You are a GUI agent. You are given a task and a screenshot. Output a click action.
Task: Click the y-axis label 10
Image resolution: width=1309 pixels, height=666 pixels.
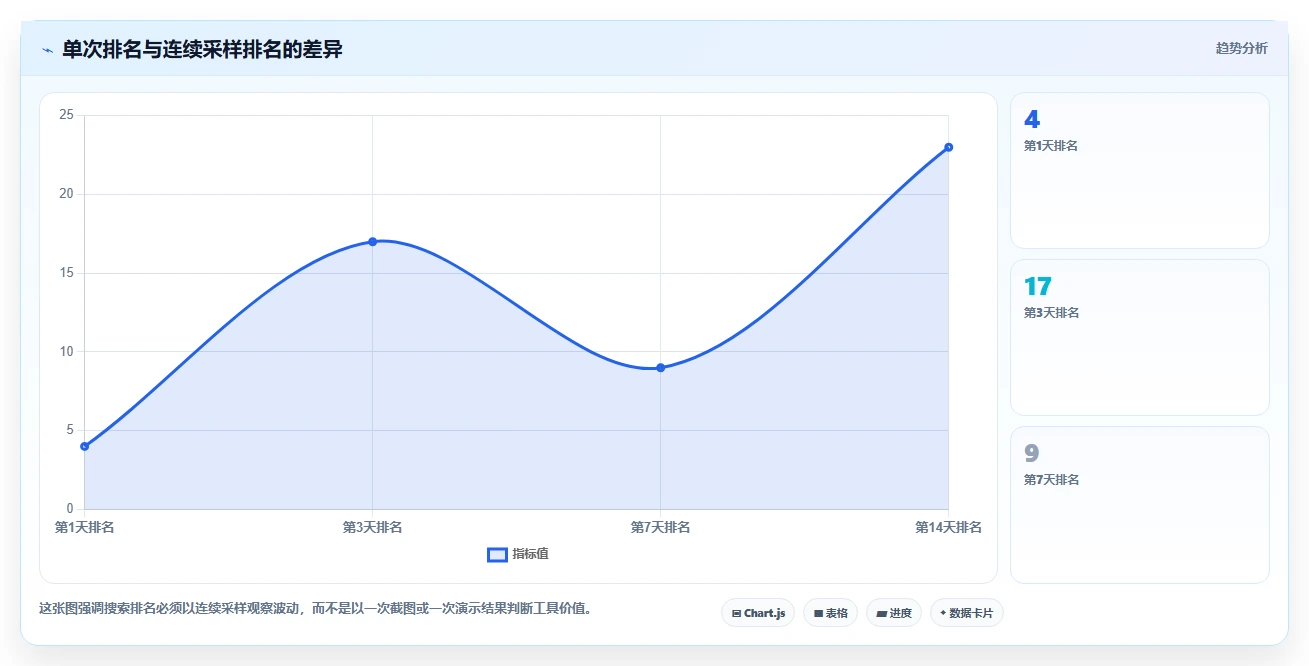67,351
